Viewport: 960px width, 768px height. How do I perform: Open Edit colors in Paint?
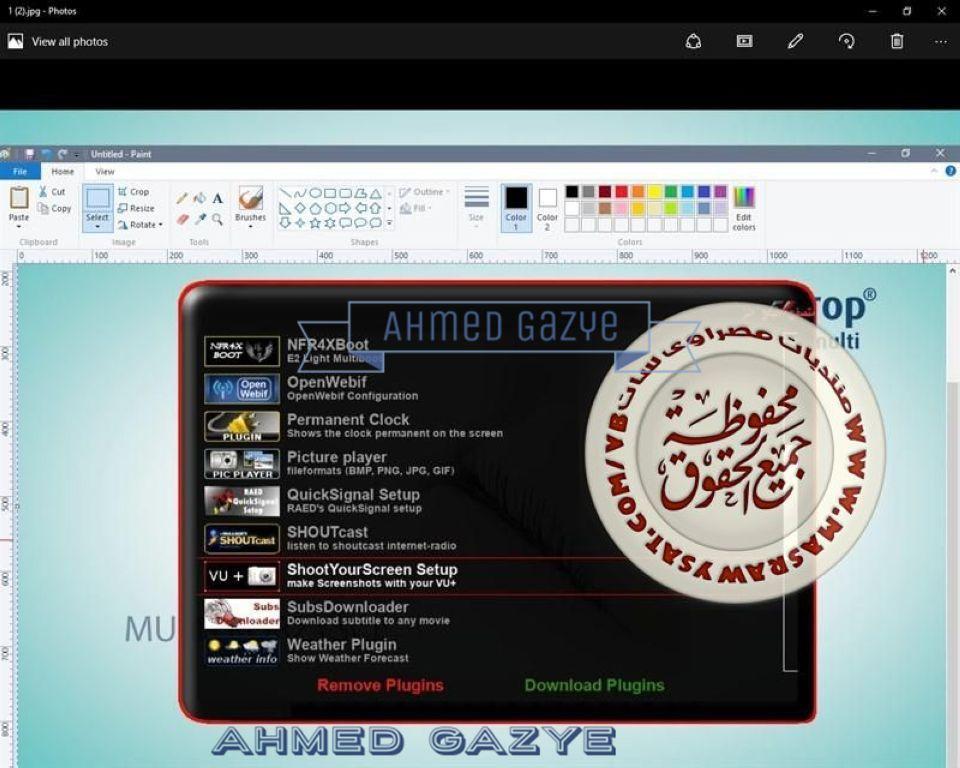click(744, 208)
